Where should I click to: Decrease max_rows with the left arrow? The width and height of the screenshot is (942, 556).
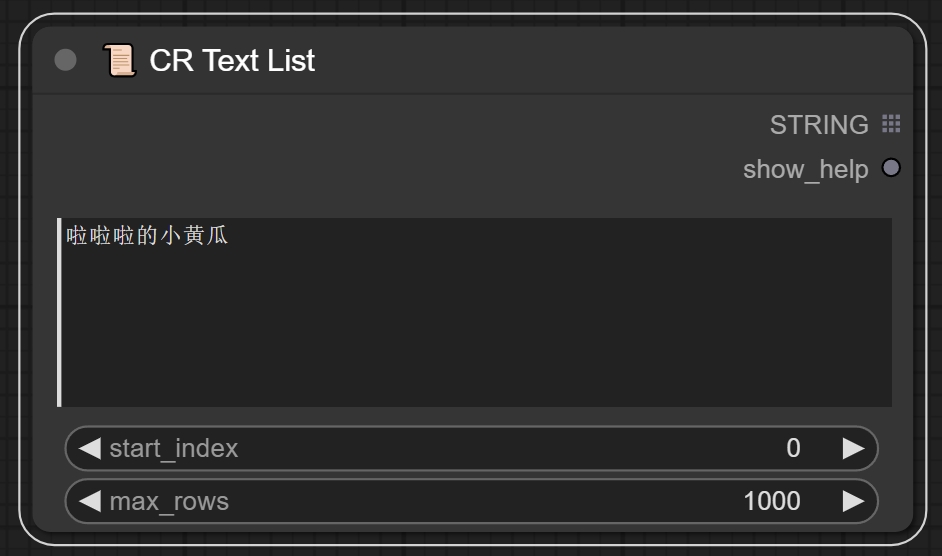90,501
